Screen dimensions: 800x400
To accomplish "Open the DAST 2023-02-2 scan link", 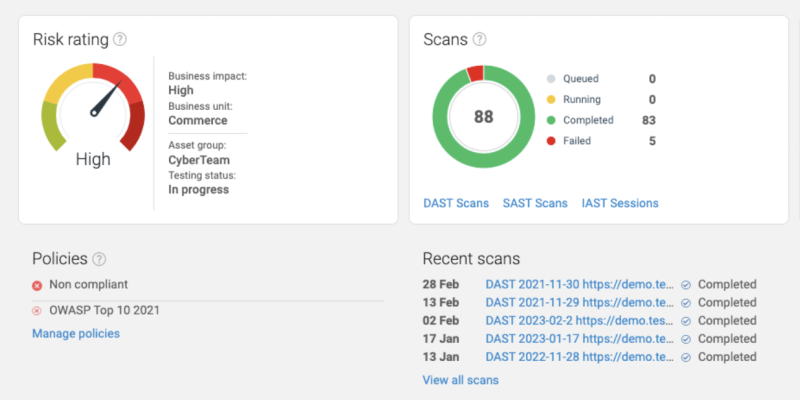I will coord(580,321).
